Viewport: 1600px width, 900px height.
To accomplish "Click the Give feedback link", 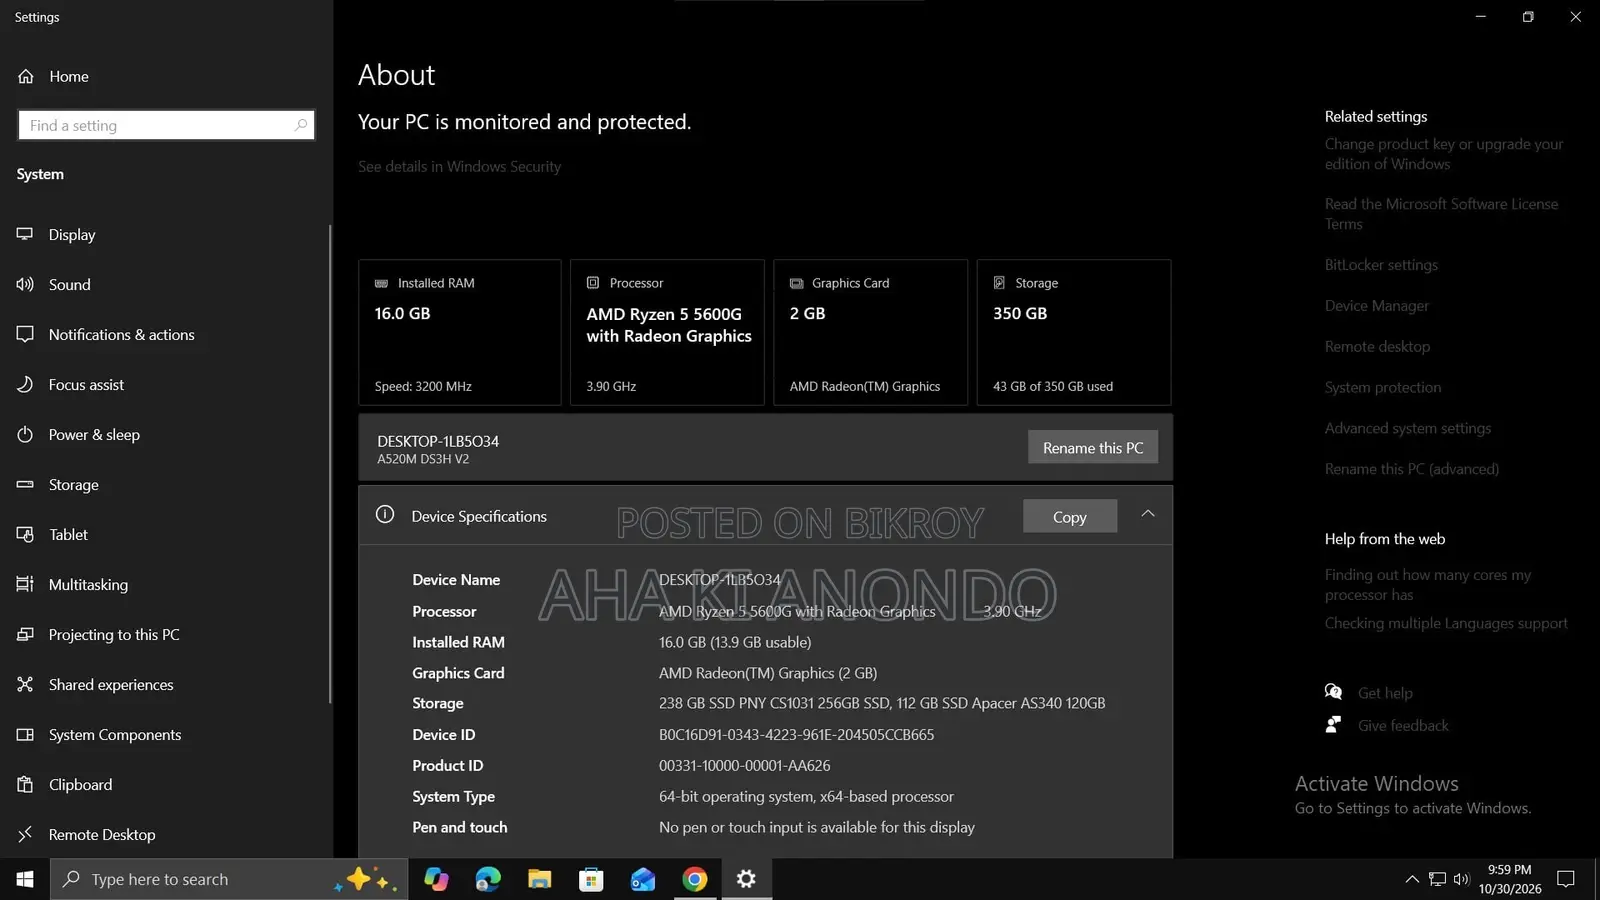I will [x=1403, y=725].
